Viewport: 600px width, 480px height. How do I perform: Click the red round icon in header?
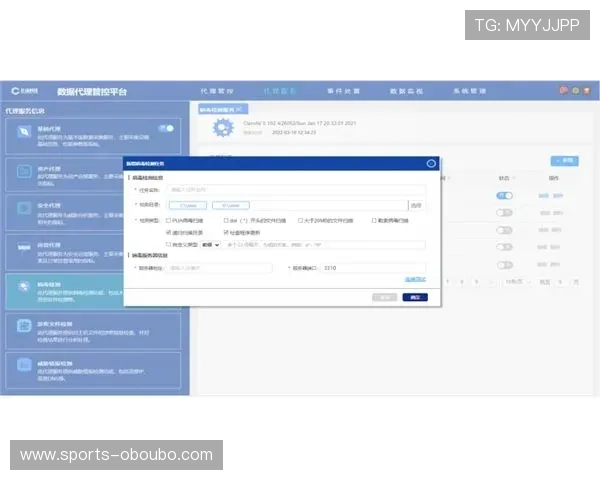(563, 91)
